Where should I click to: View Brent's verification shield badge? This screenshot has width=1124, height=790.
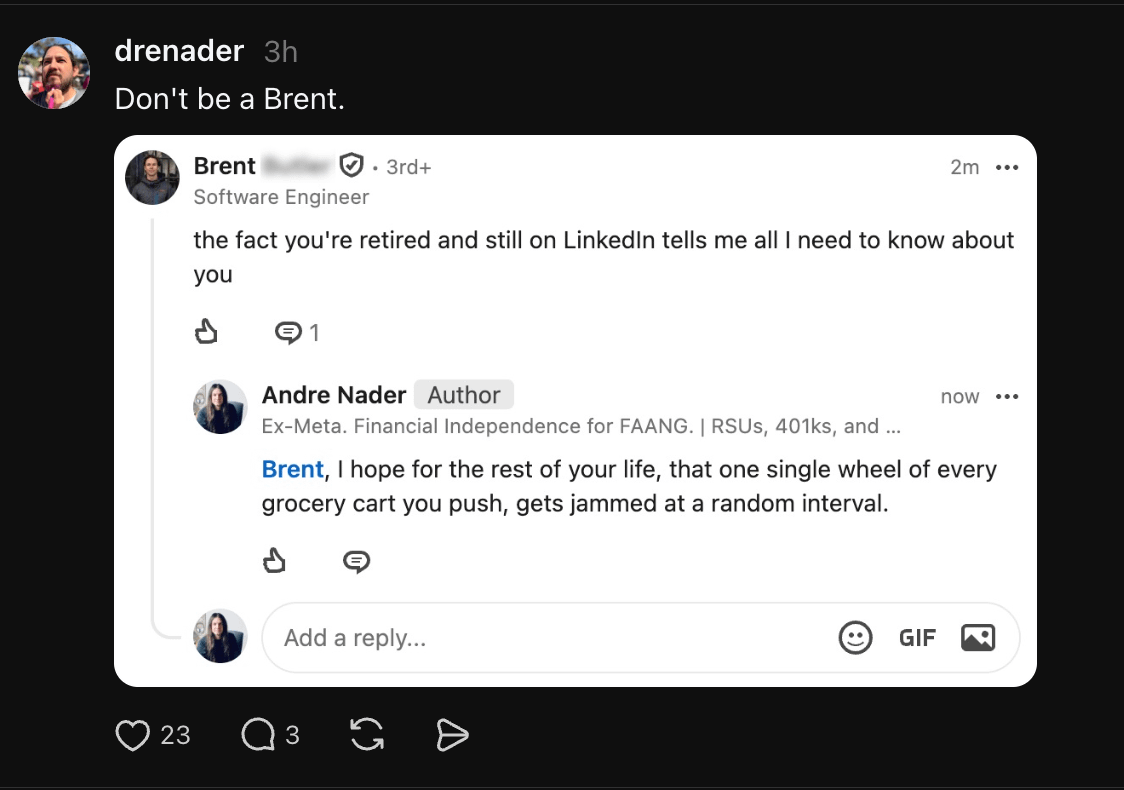click(351, 165)
